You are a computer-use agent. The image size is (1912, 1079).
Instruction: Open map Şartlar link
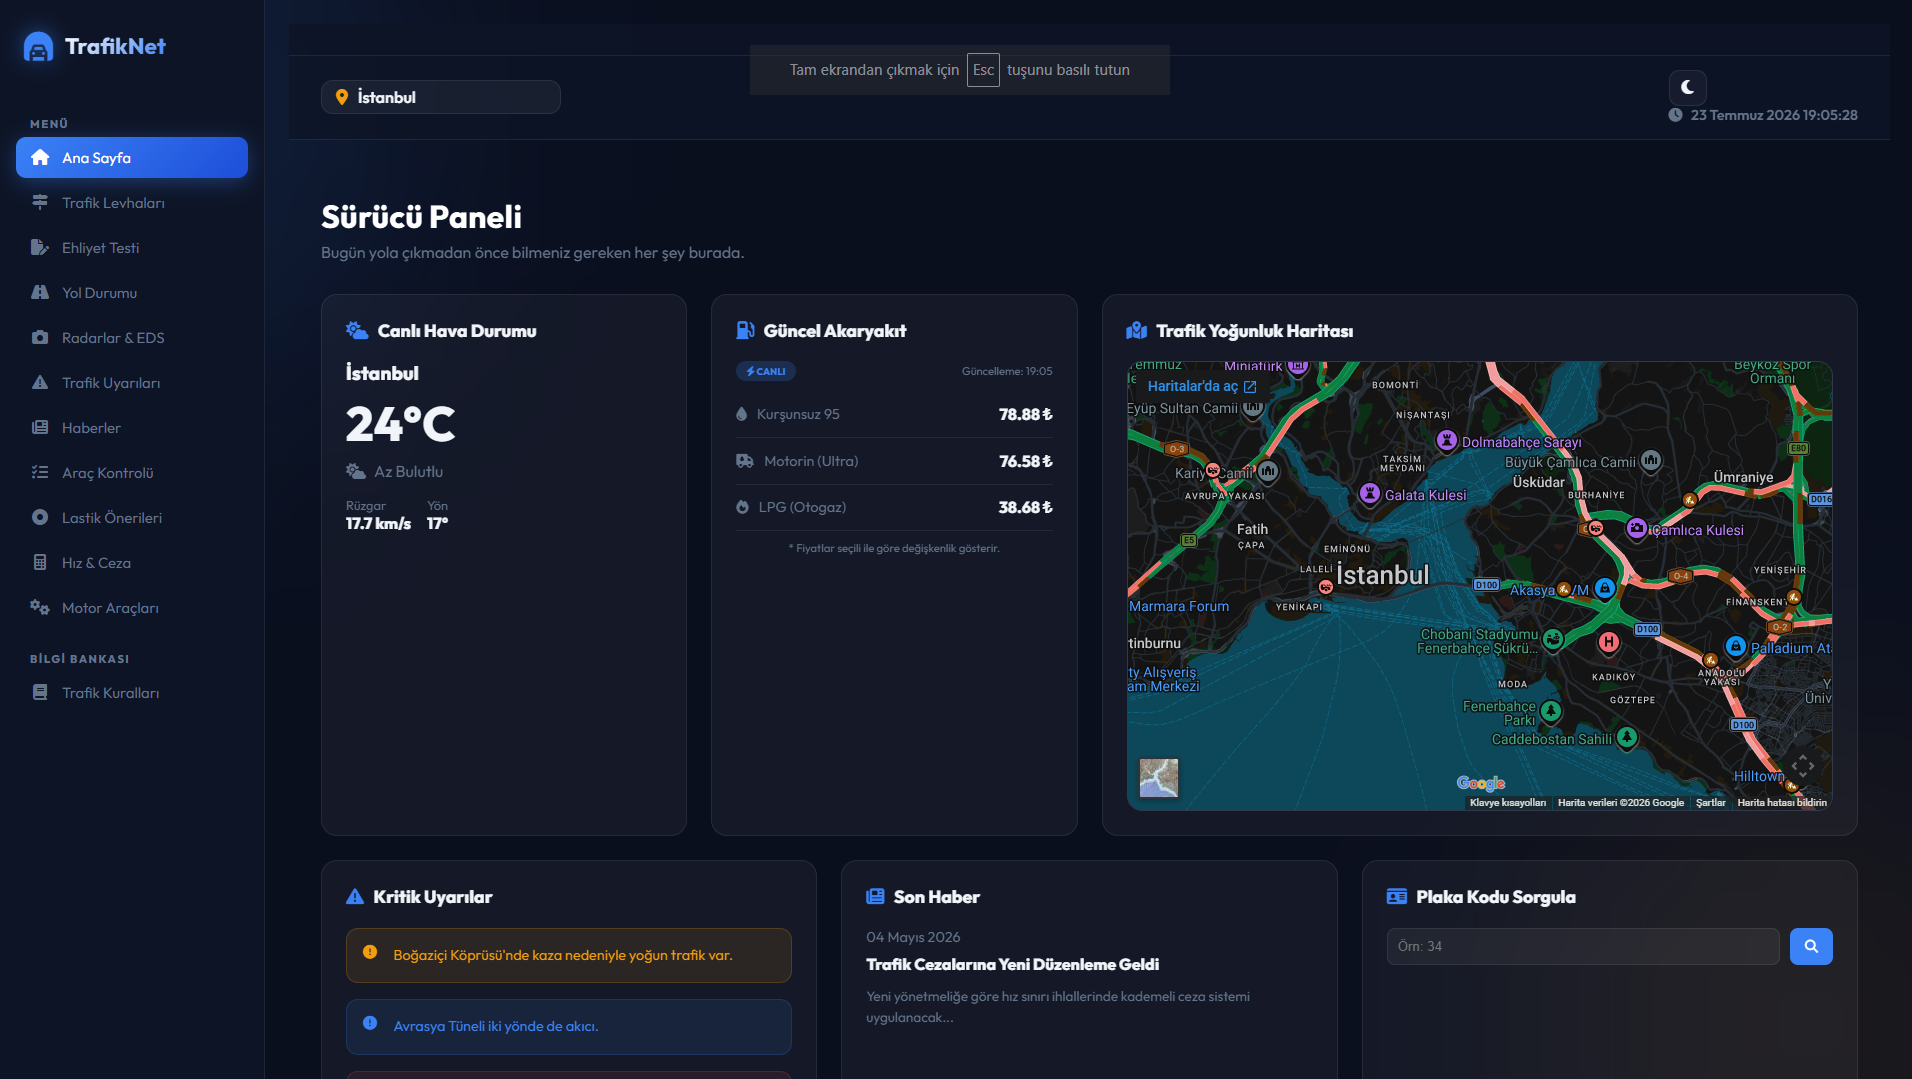click(1710, 803)
